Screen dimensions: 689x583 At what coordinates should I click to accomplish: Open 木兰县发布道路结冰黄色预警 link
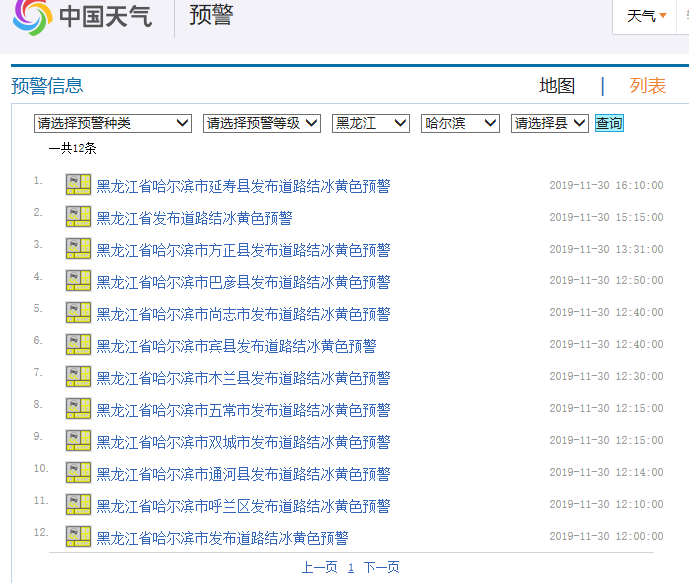[x=243, y=378]
